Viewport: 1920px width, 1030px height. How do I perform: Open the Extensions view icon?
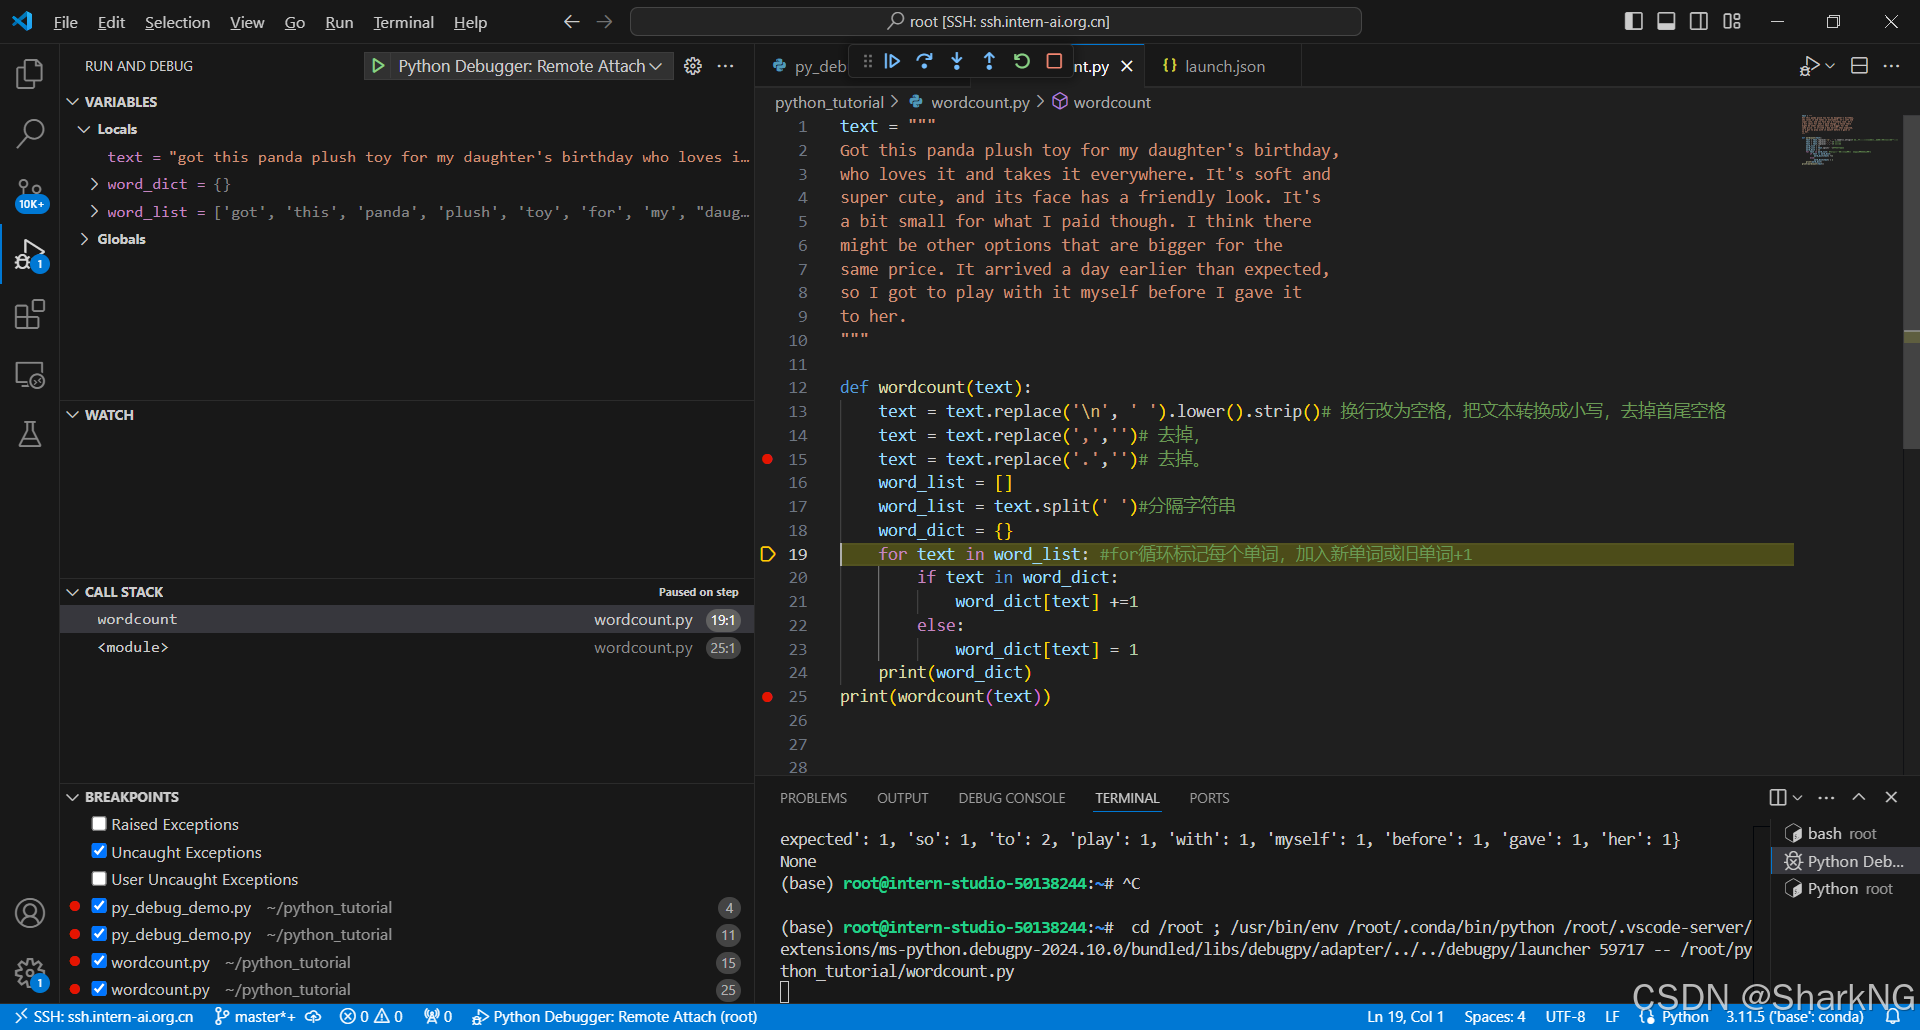tap(30, 314)
